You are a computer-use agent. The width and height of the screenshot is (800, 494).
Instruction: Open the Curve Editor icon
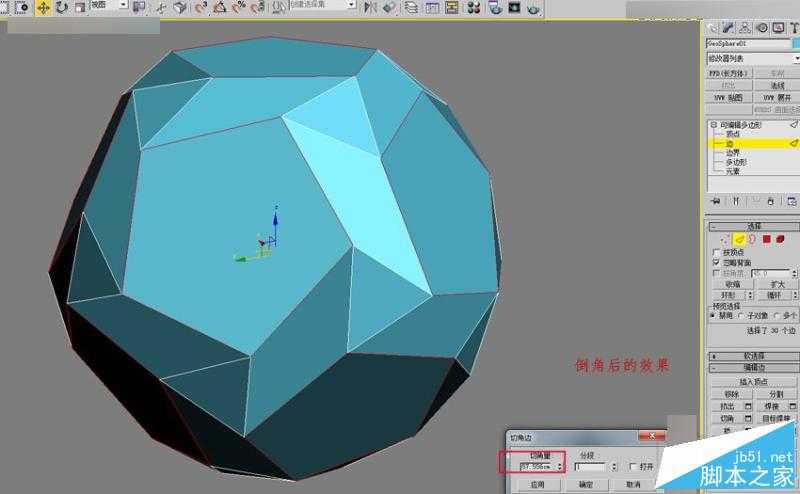pos(432,7)
